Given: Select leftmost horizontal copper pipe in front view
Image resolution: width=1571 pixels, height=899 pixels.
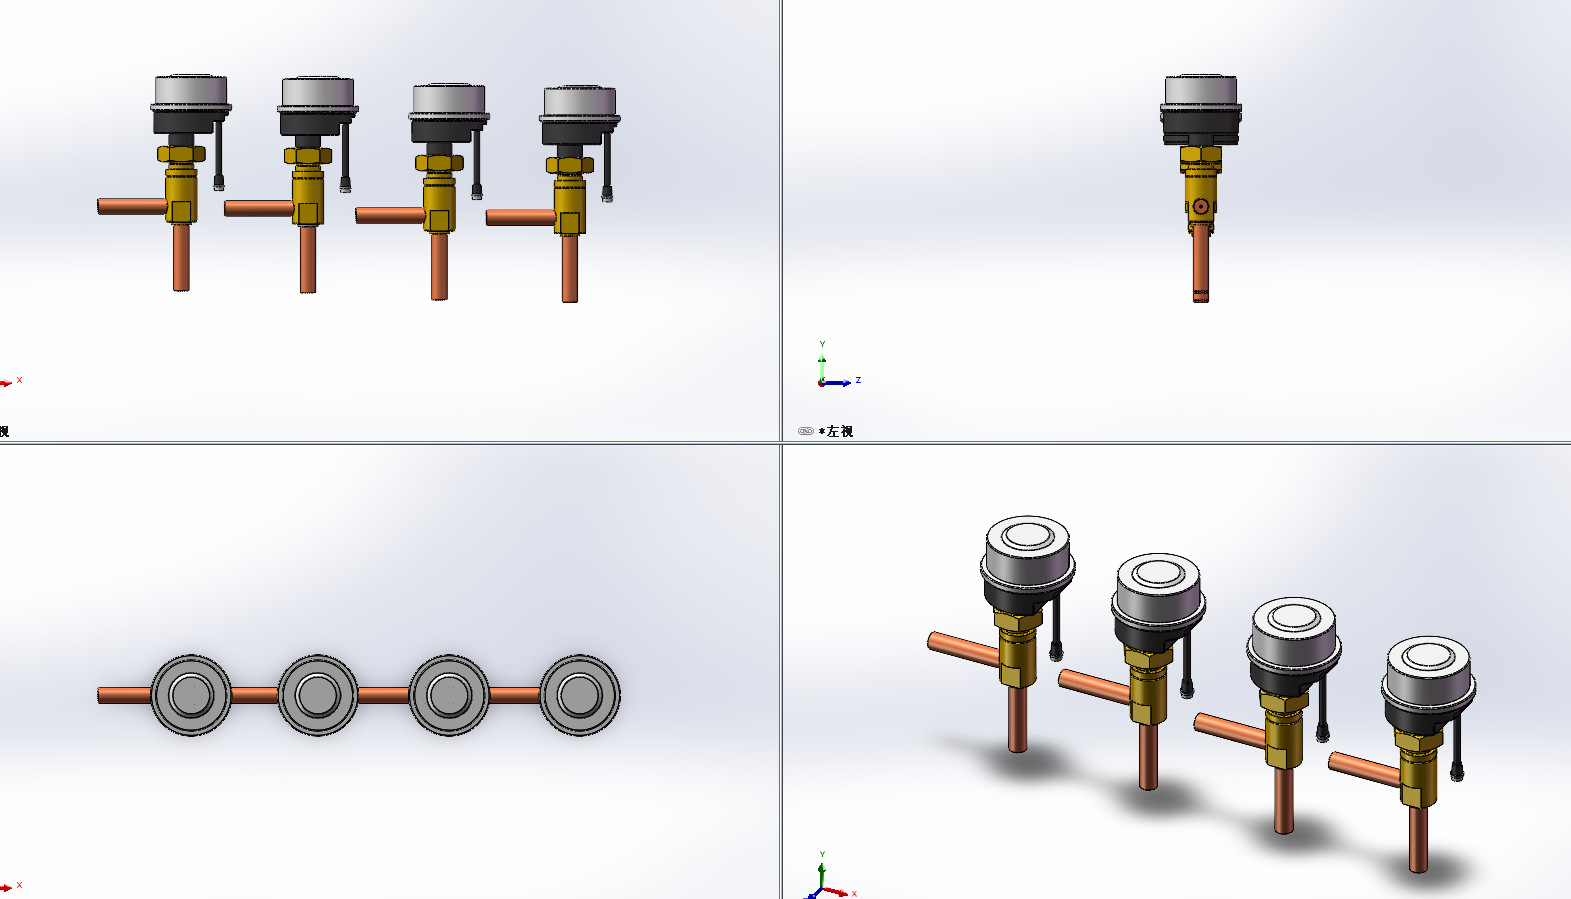Looking at the screenshot, I should point(132,206).
